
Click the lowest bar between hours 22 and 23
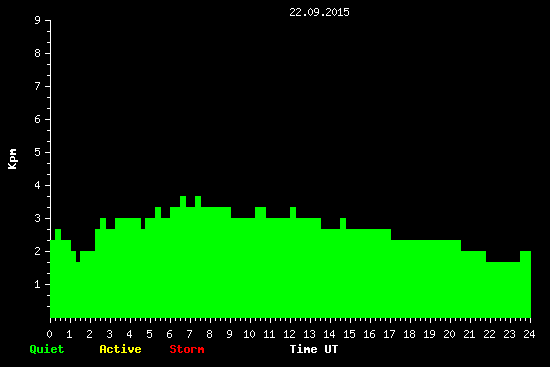click(x=503, y=290)
